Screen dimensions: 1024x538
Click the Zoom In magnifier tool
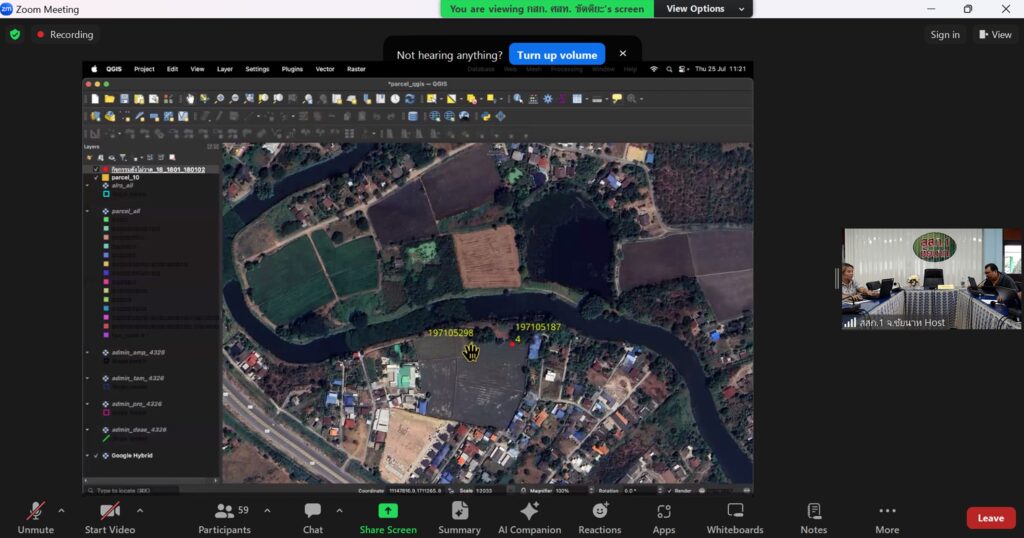click(x=219, y=99)
